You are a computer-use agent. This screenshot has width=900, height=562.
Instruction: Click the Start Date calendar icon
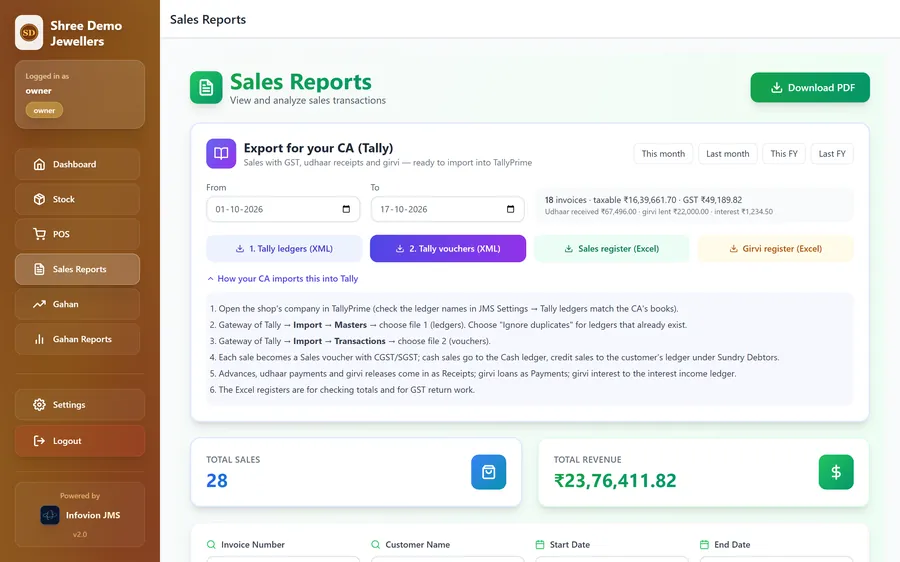click(540, 544)
